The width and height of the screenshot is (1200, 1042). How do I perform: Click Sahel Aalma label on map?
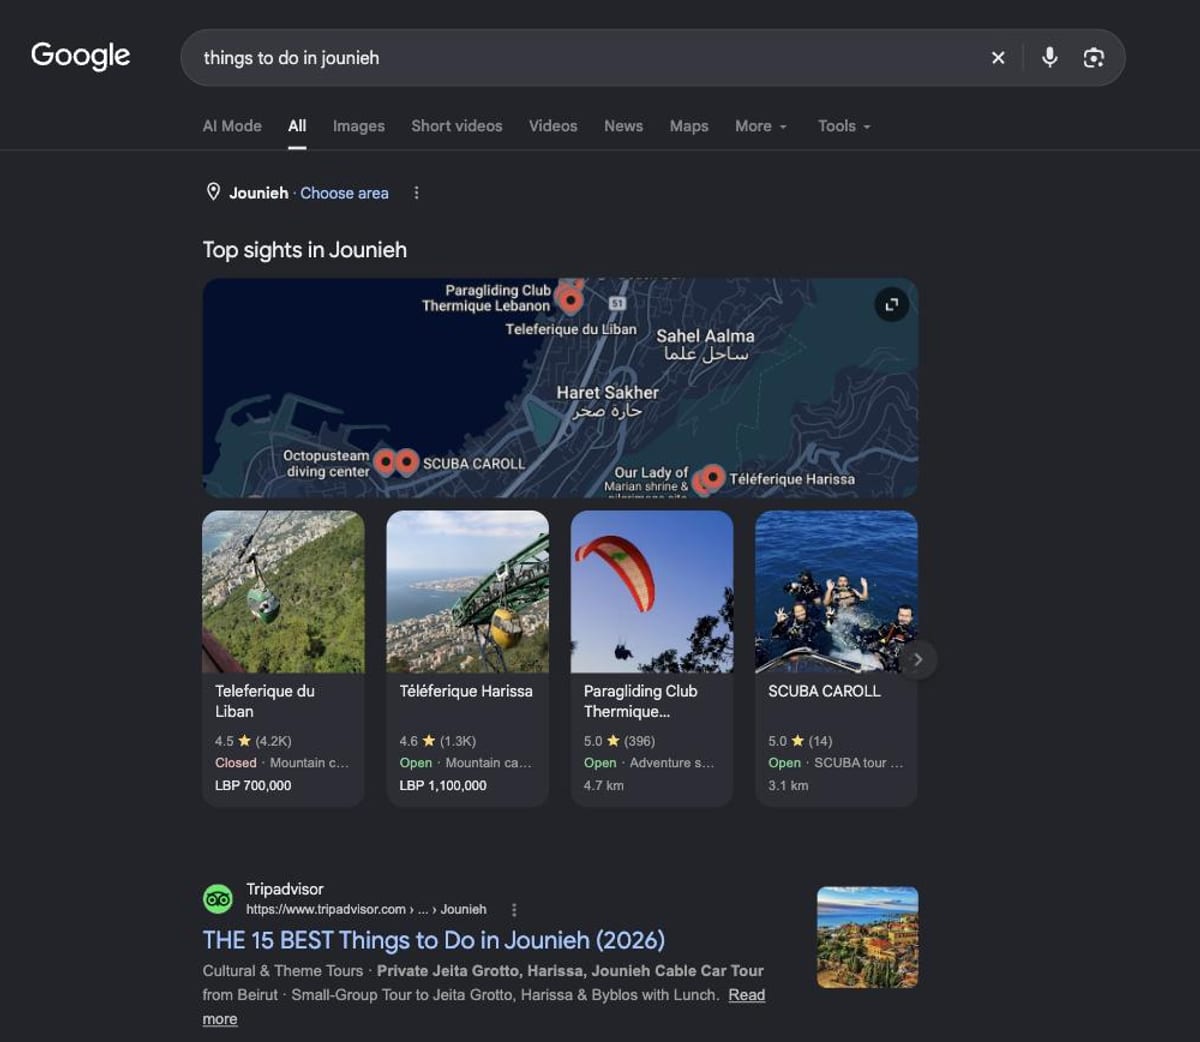[705, 344]
